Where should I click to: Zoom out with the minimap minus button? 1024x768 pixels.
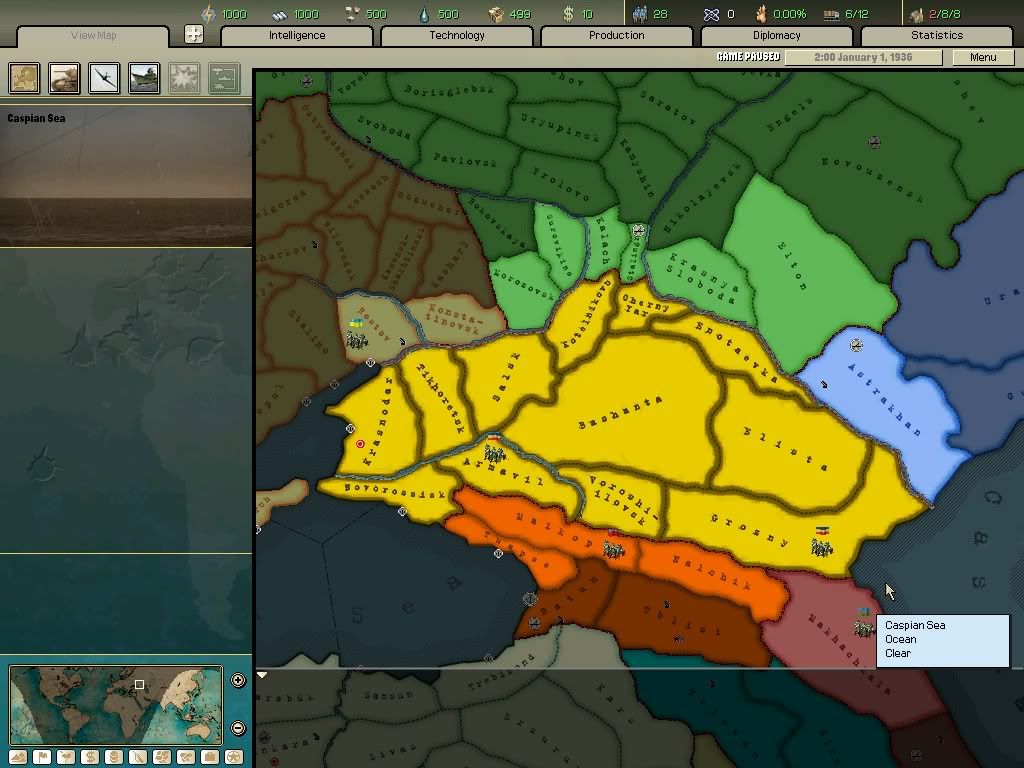click(x=238, y=728)
